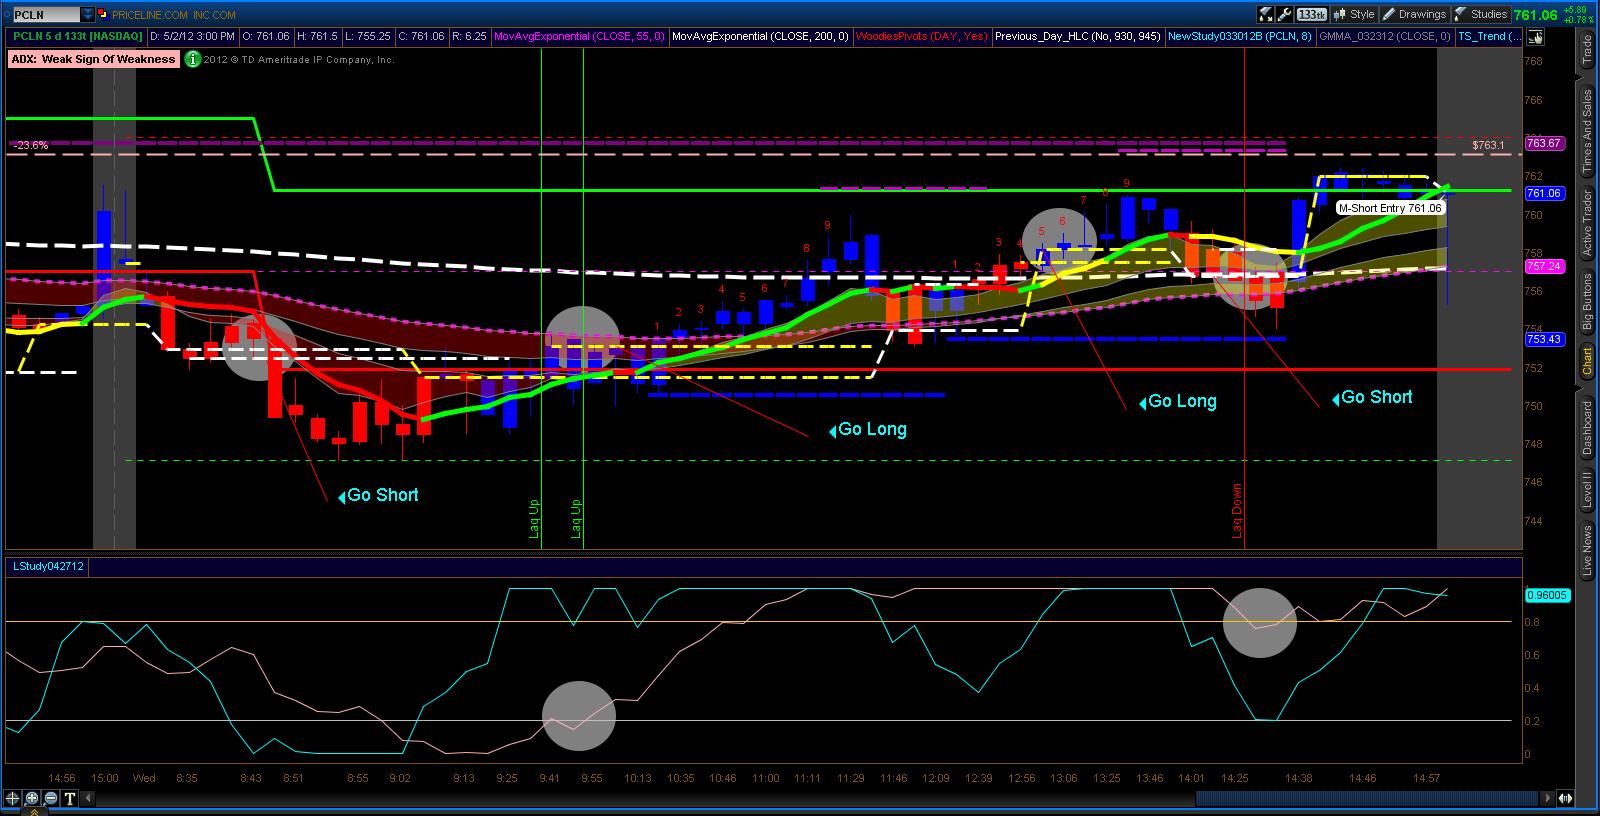The width and height of the screenshot is (1600, 816).
Task: Click the ADX Weak Sign Of Weakness label
Action: pyautogui.click(x=94, y=59)
